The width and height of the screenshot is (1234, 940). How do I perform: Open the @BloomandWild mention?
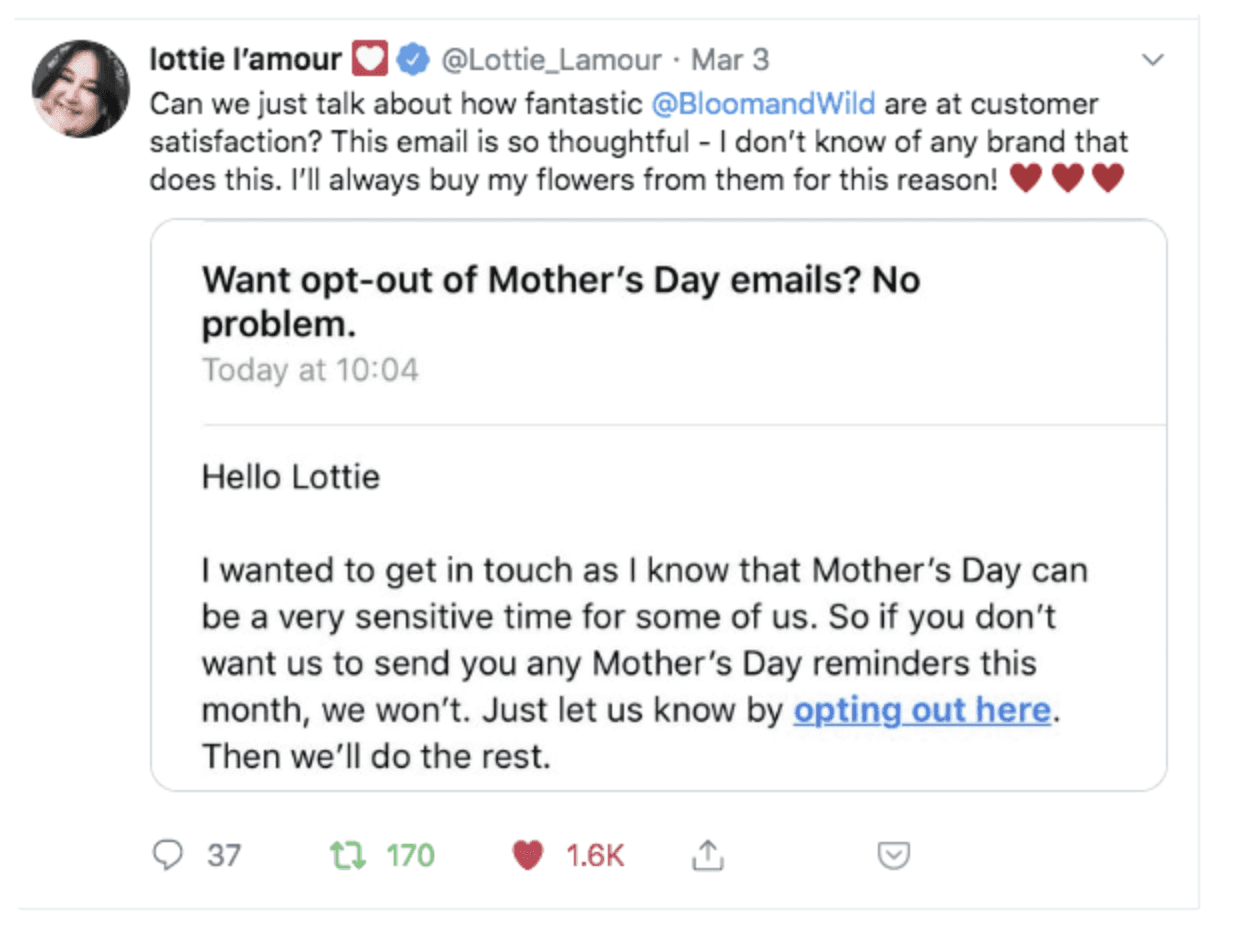[762, 104]
